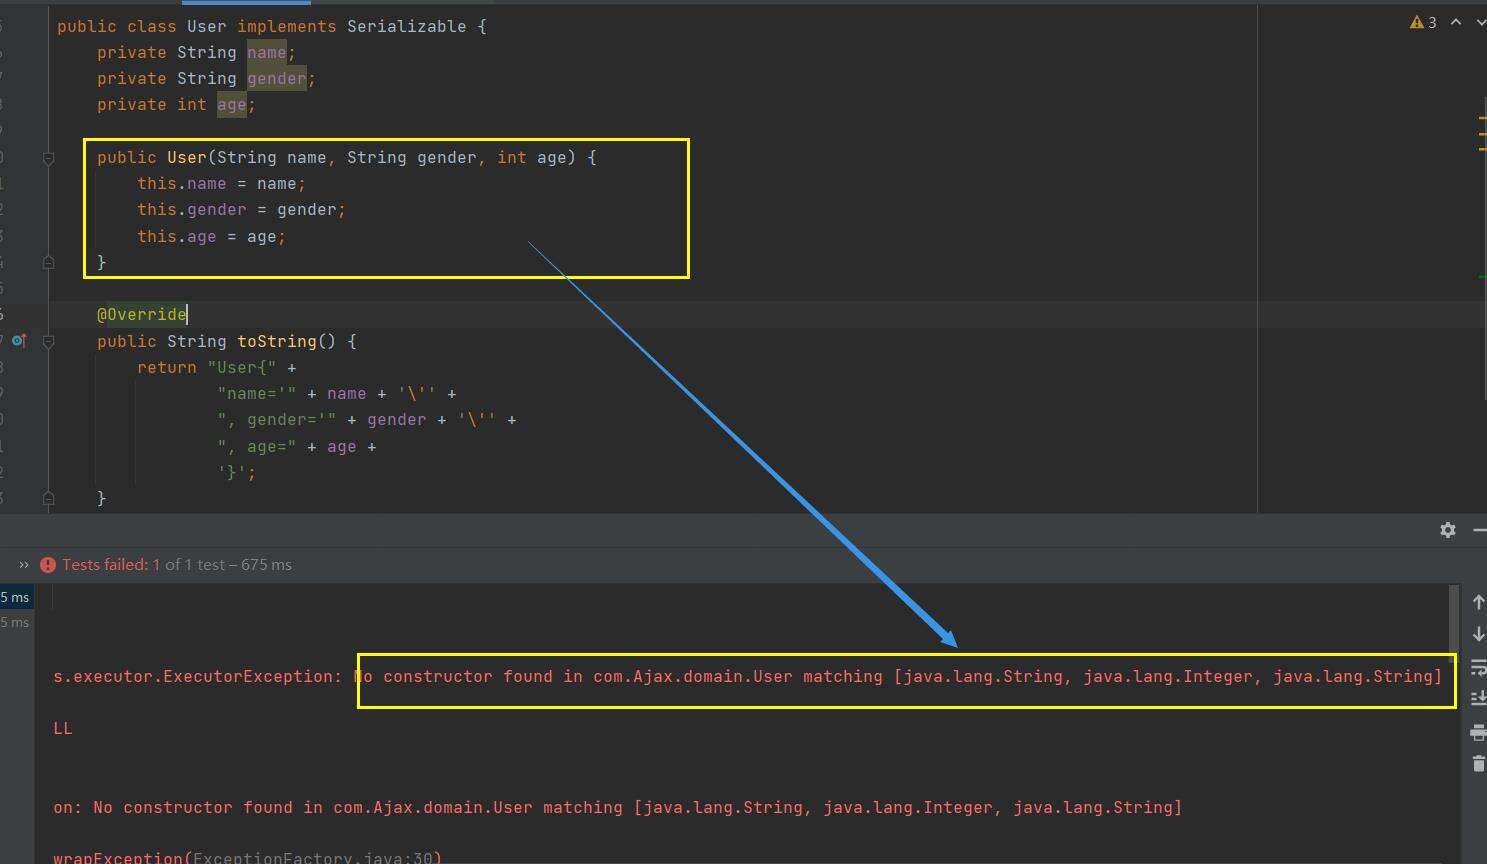Screen dimensions: 1487x864
Task: Enable scroll to end of console
Action: pos(1478,698)
